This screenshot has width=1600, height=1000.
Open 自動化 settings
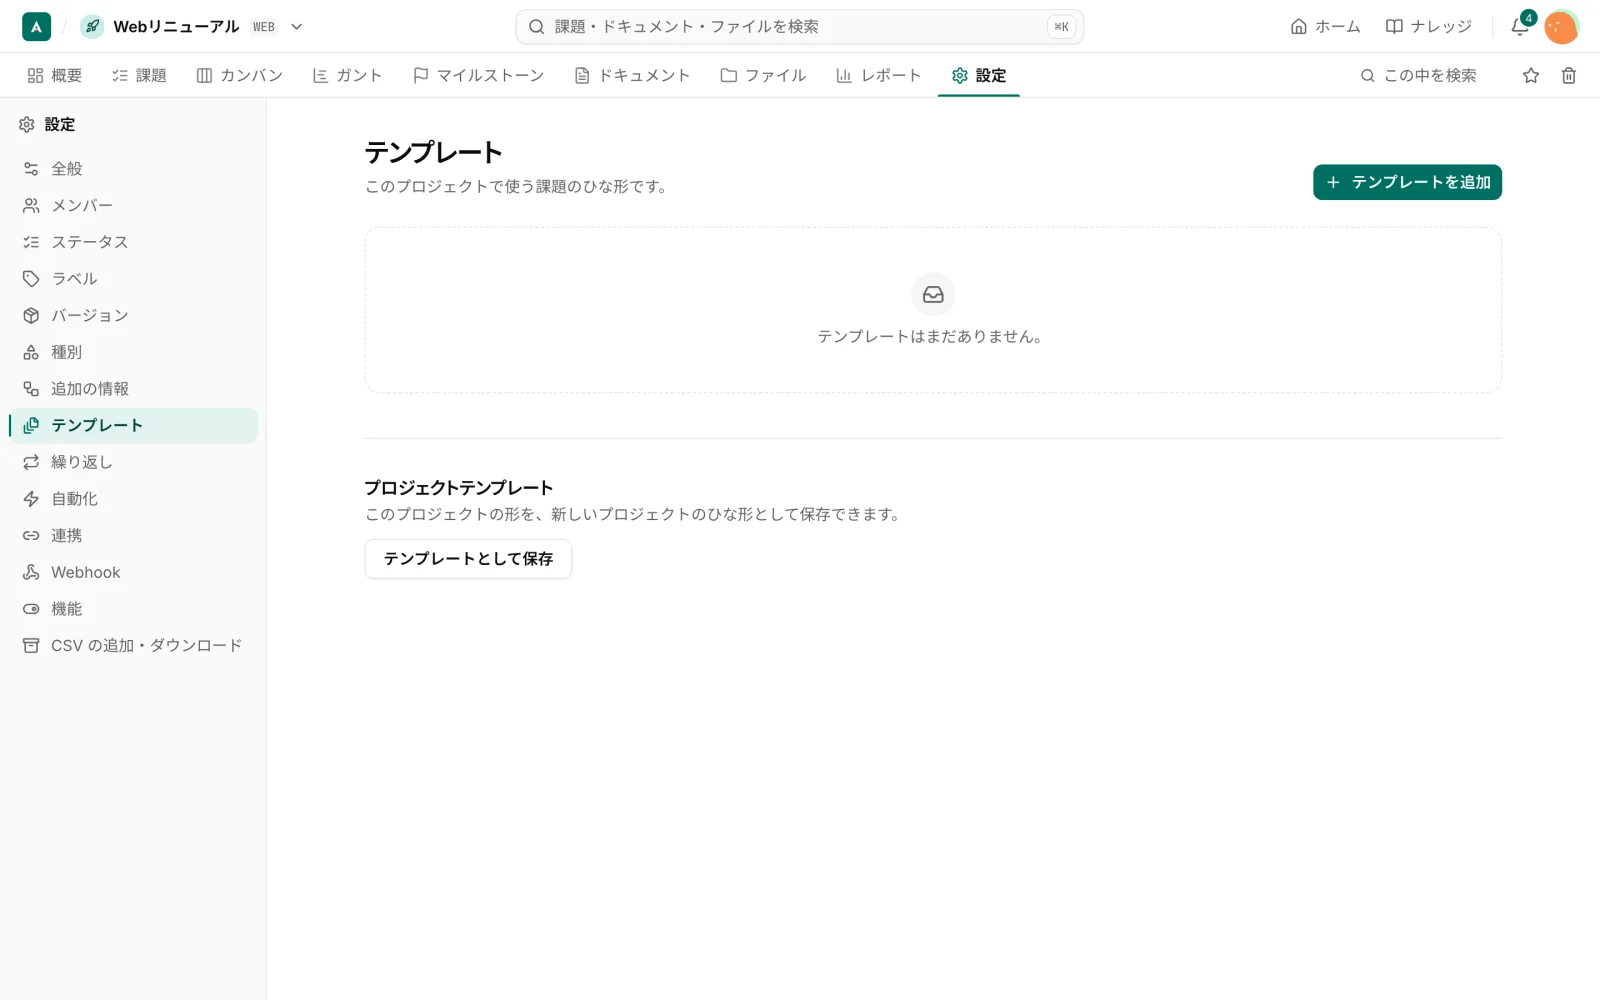[133, 499]
